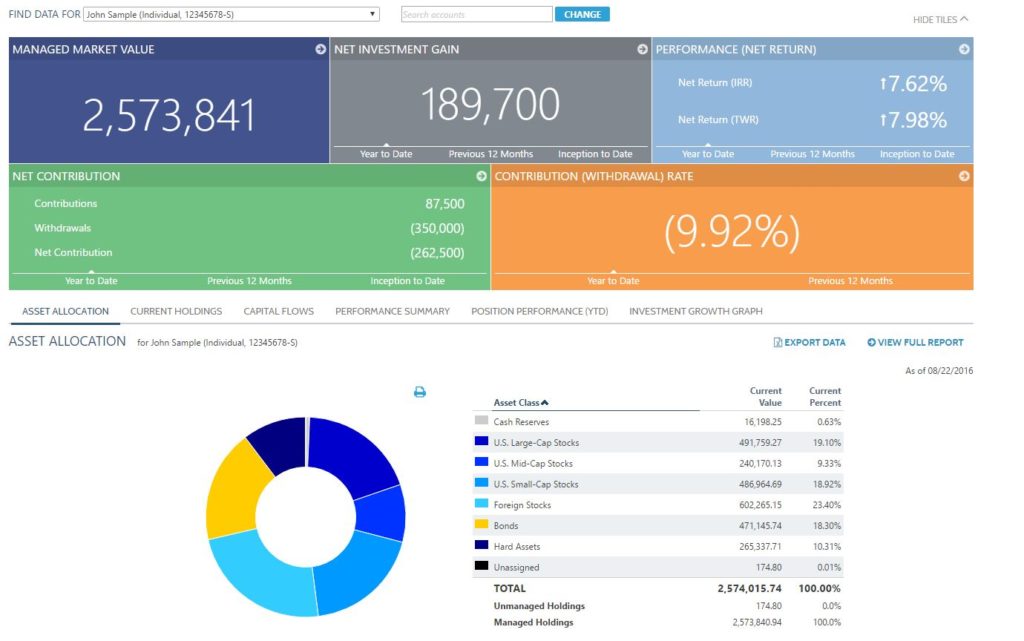Select Previous 12 Months in Contribution Rate tile
1024x641 pixels.
click(850, 281)
